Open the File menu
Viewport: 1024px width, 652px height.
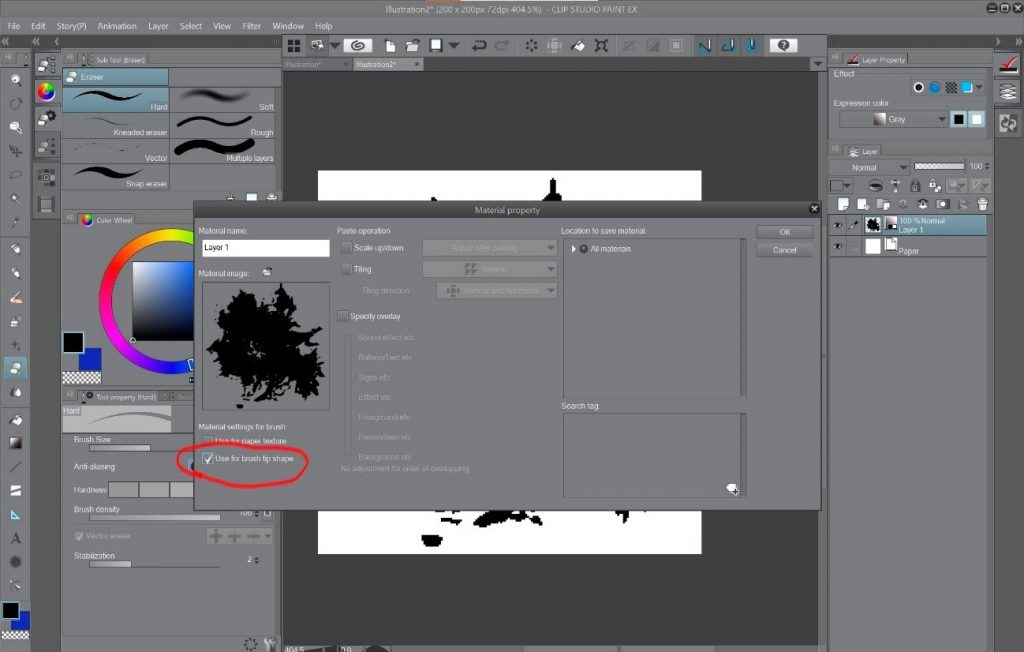pyautogui.click(x=14, y=26)
